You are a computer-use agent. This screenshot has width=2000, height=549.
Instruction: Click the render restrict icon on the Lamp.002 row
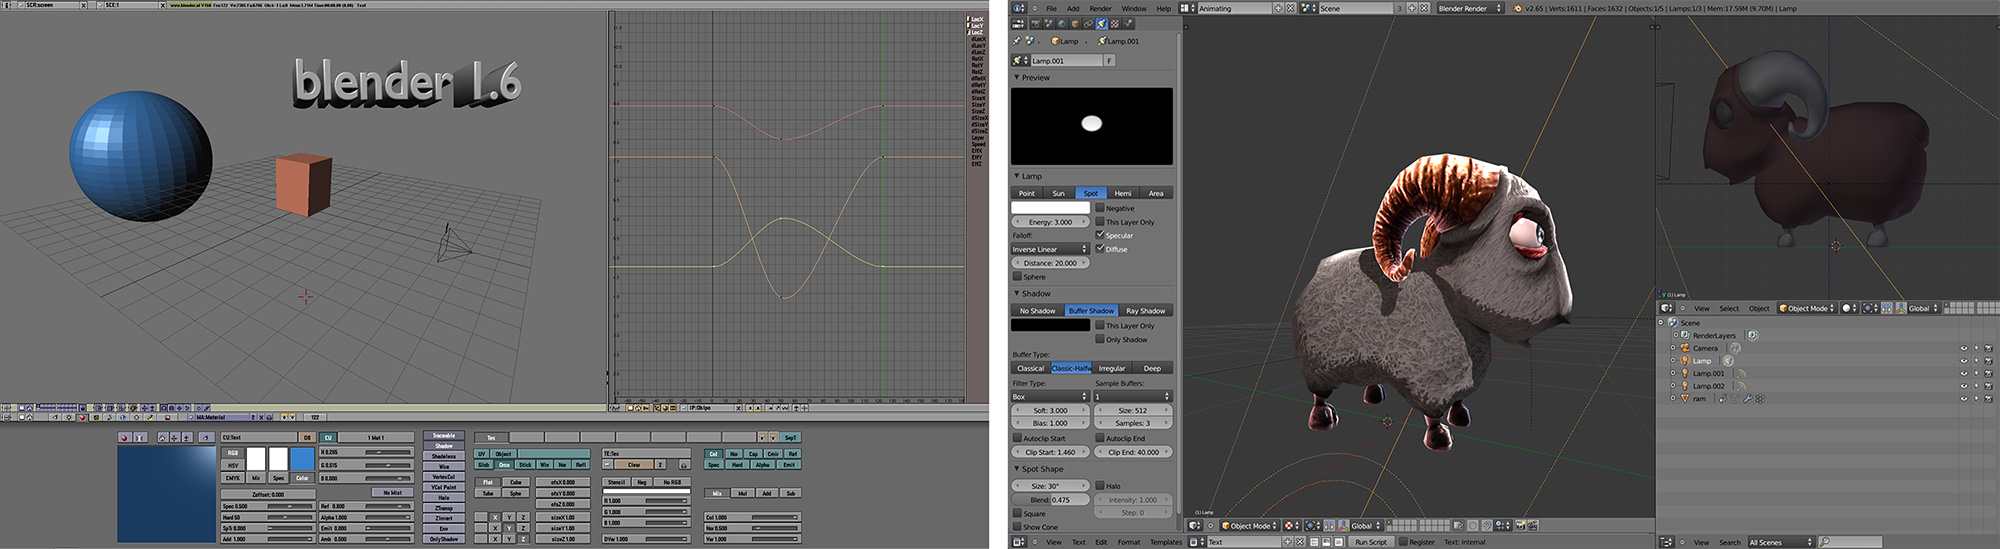pos(1988,386)
